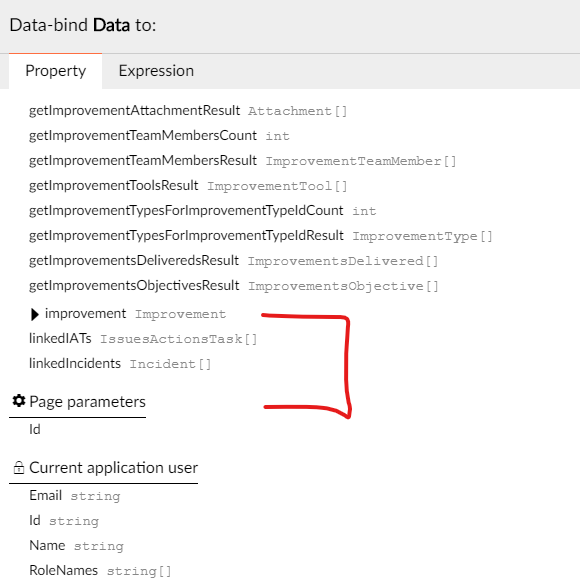
Task: Choose the linkedIATs property
Action: point(143,339)
